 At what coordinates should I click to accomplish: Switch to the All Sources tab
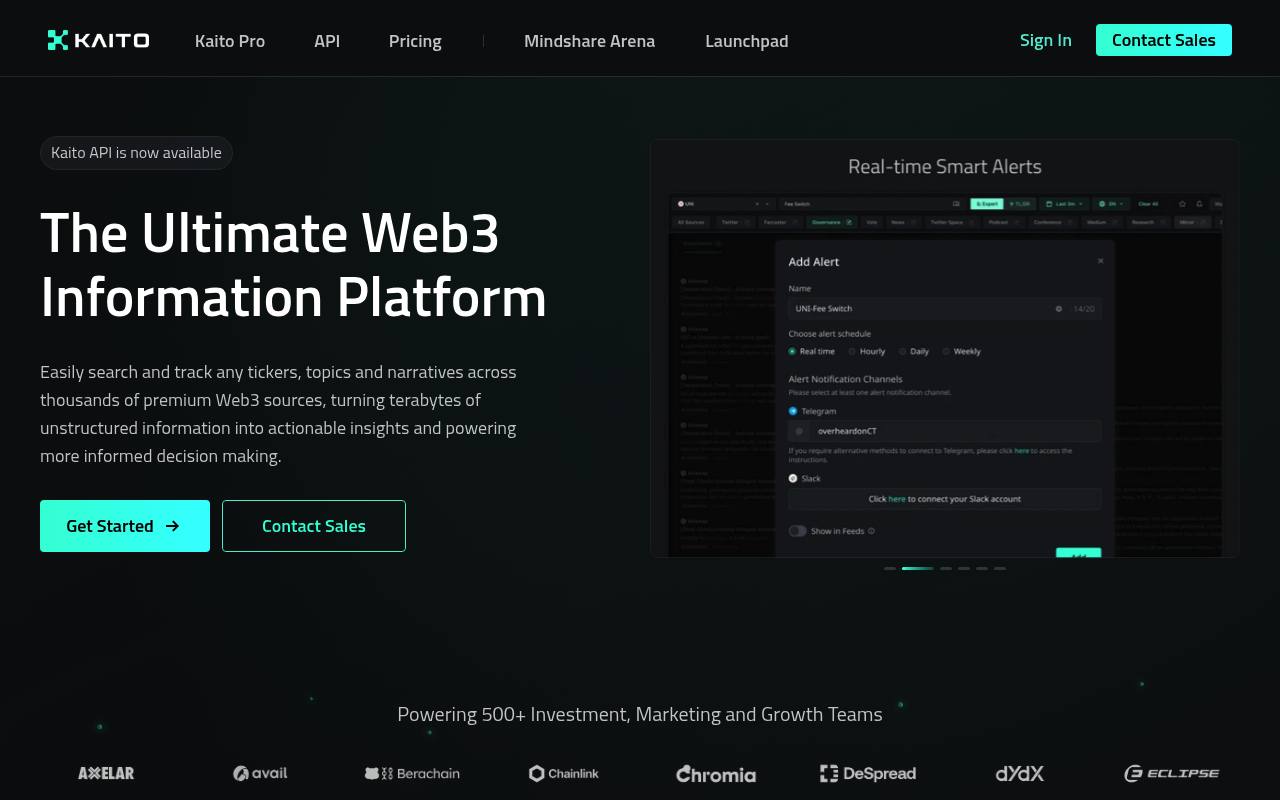[691, 222]
